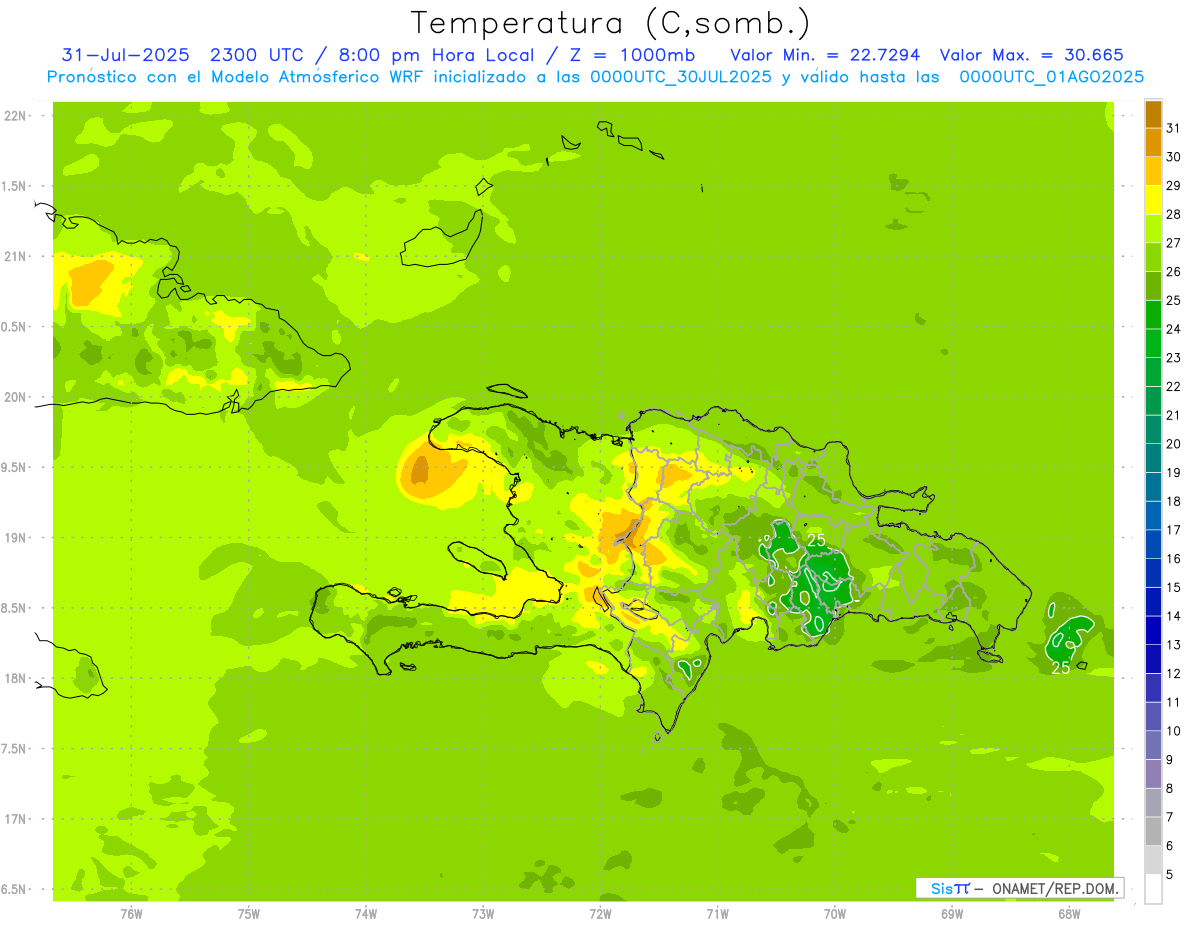The height and width of the screenshot is (927, 1200).
Task: Click the "Temperatura (C,somb.)" map title
Action: [x=610, y=23]
